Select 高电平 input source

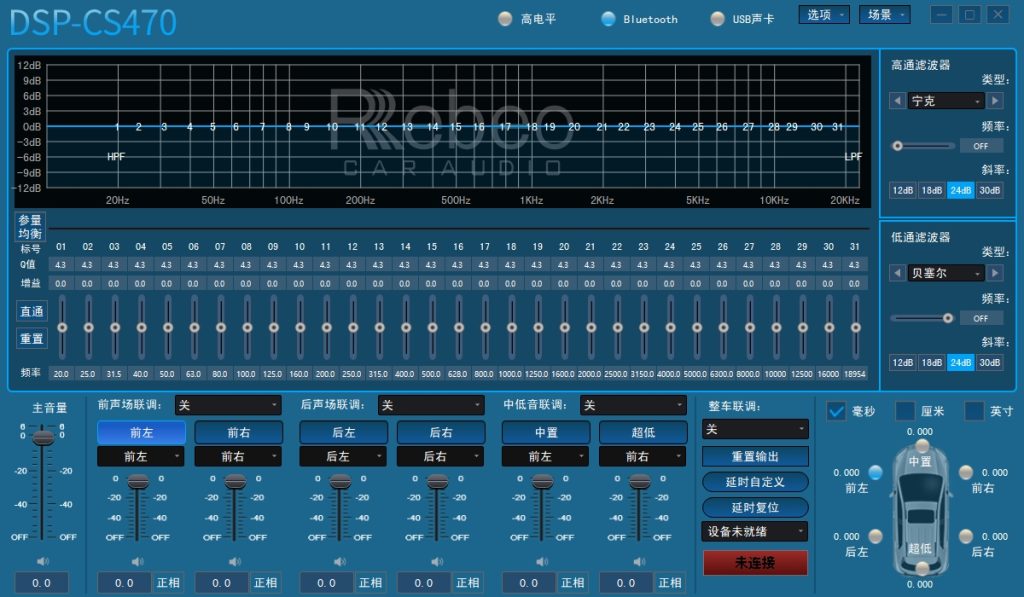pos(505,19)
